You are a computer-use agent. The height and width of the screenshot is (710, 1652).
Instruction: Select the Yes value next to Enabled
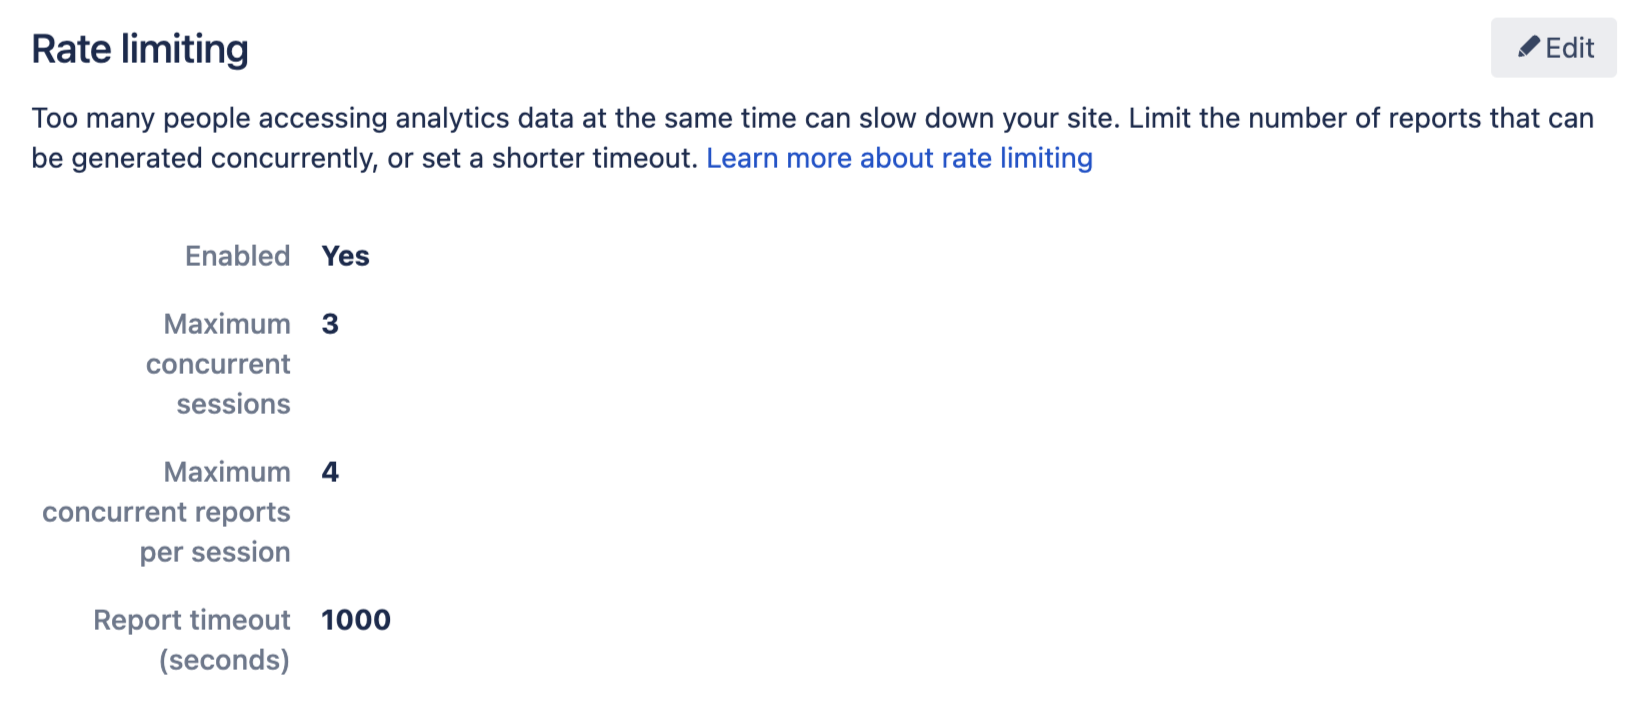pyautogui.click(x=346, y=256)
